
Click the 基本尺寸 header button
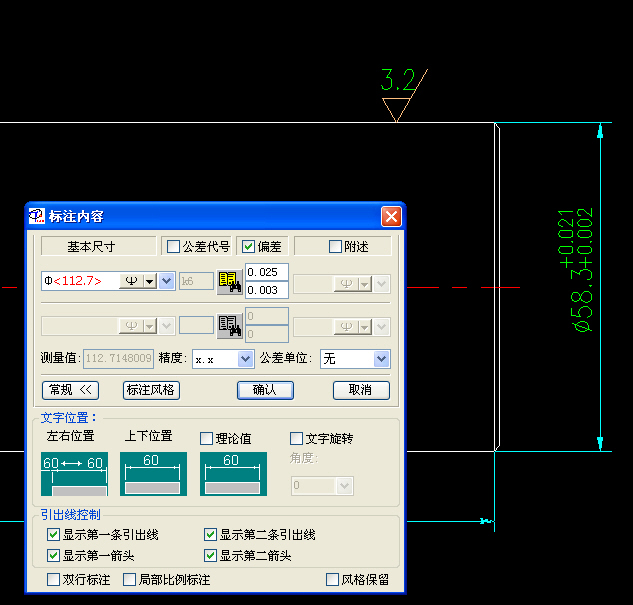[x=99, y=246]
